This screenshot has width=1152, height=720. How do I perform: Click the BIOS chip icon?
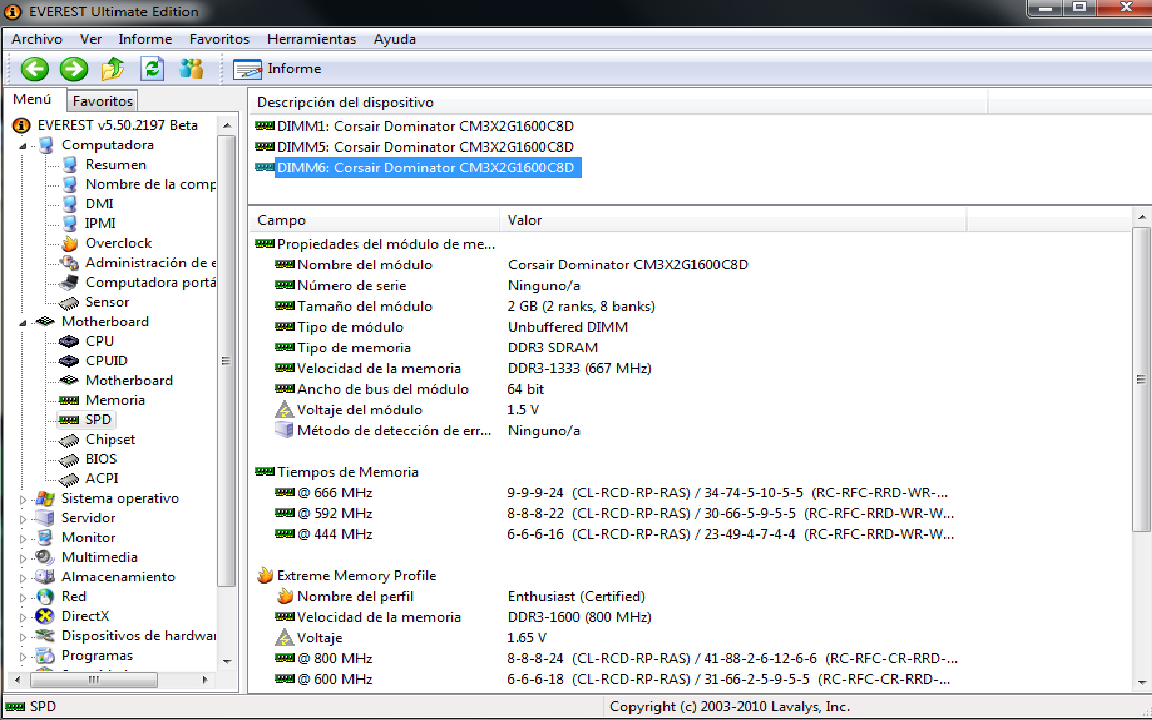[69, 459]
